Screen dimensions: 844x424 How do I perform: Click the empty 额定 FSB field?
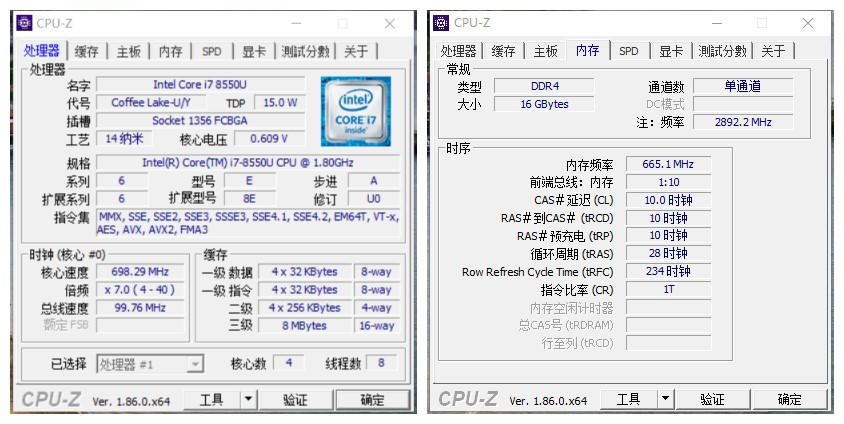click(x=140, y=325)
